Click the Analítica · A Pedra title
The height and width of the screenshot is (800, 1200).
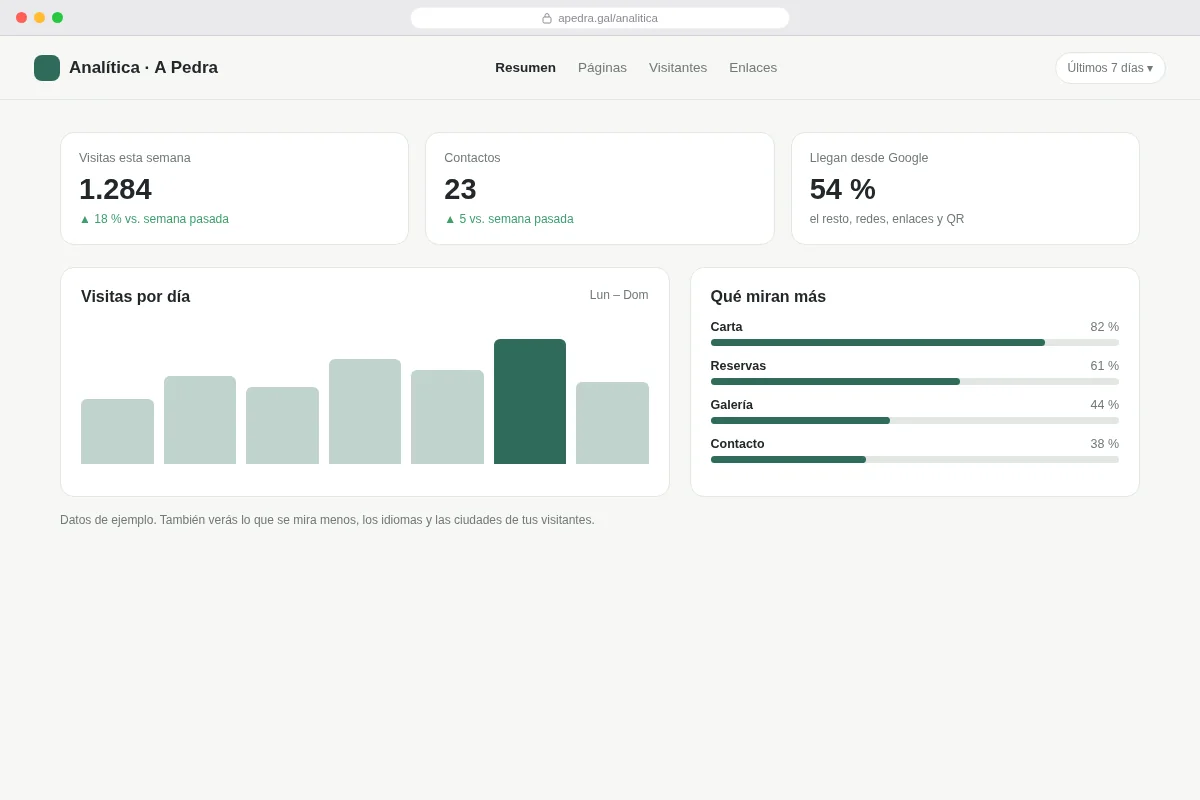pos(143,68)
